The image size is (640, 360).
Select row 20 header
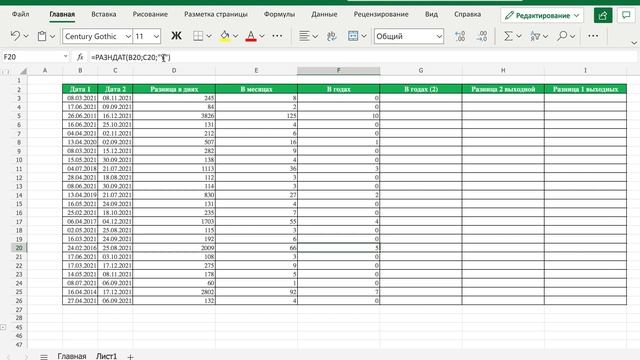[x=19, y=248]
